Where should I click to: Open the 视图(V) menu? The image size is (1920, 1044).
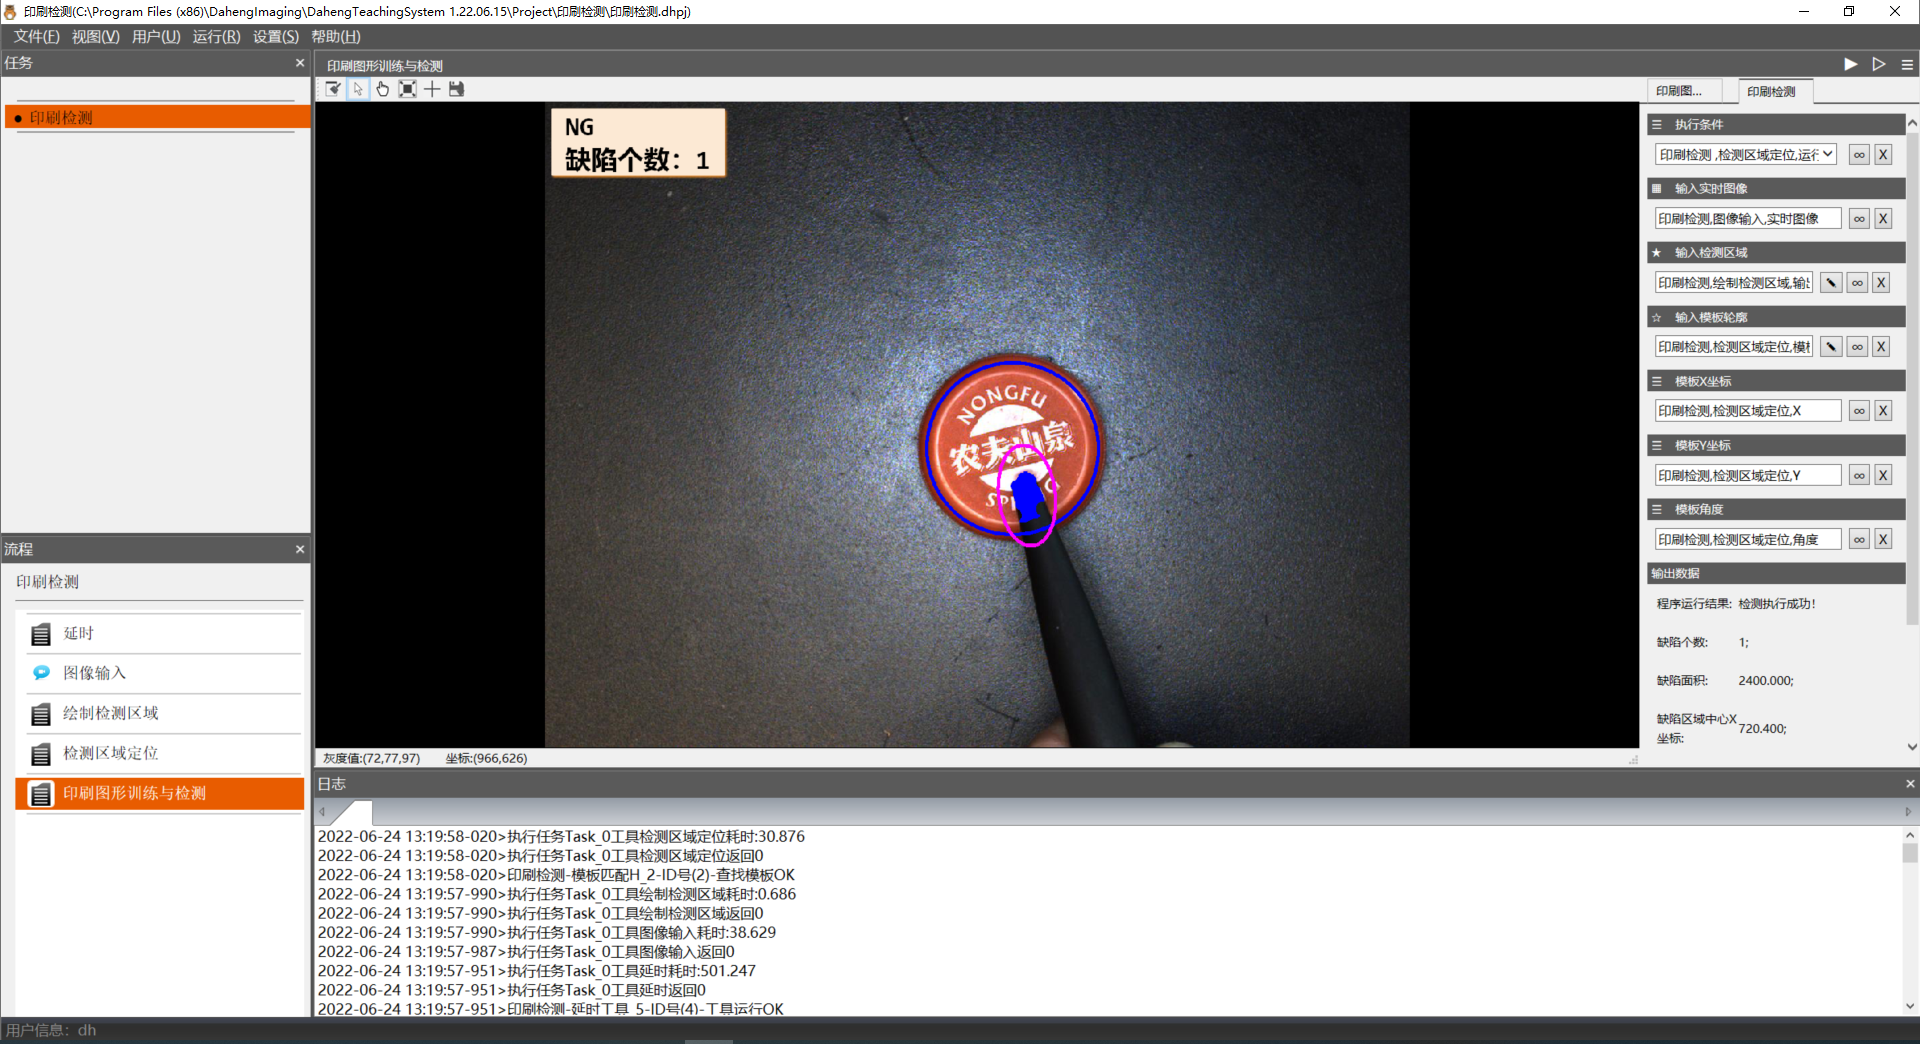click(95, 37)
